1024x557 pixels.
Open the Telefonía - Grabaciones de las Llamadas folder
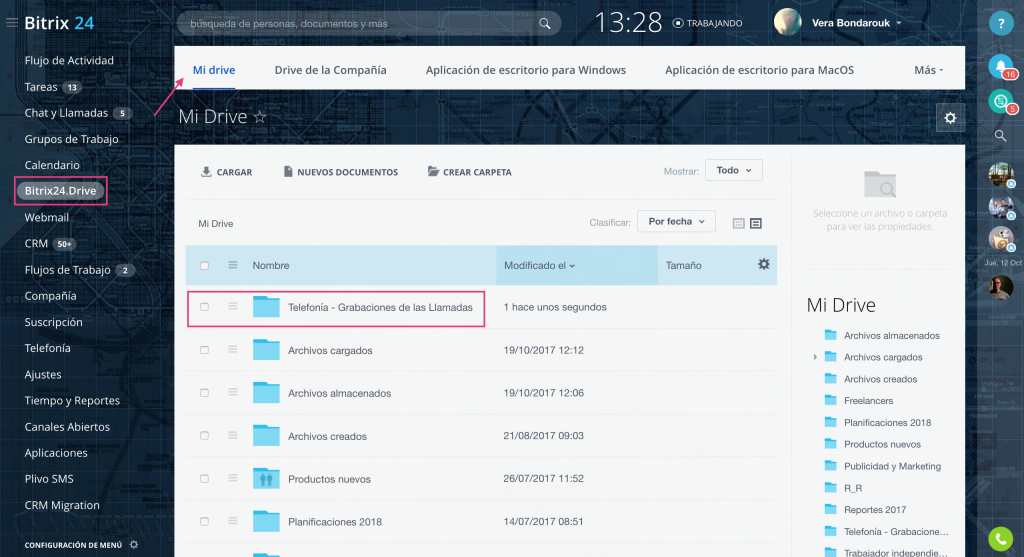click(x=380, y=307)
